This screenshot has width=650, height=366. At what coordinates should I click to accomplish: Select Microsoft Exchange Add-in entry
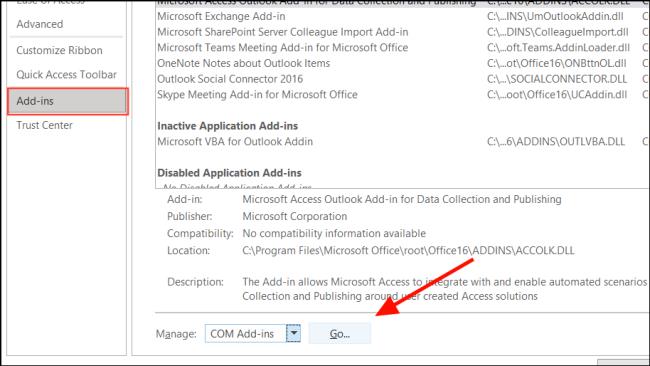click(221, 17)
